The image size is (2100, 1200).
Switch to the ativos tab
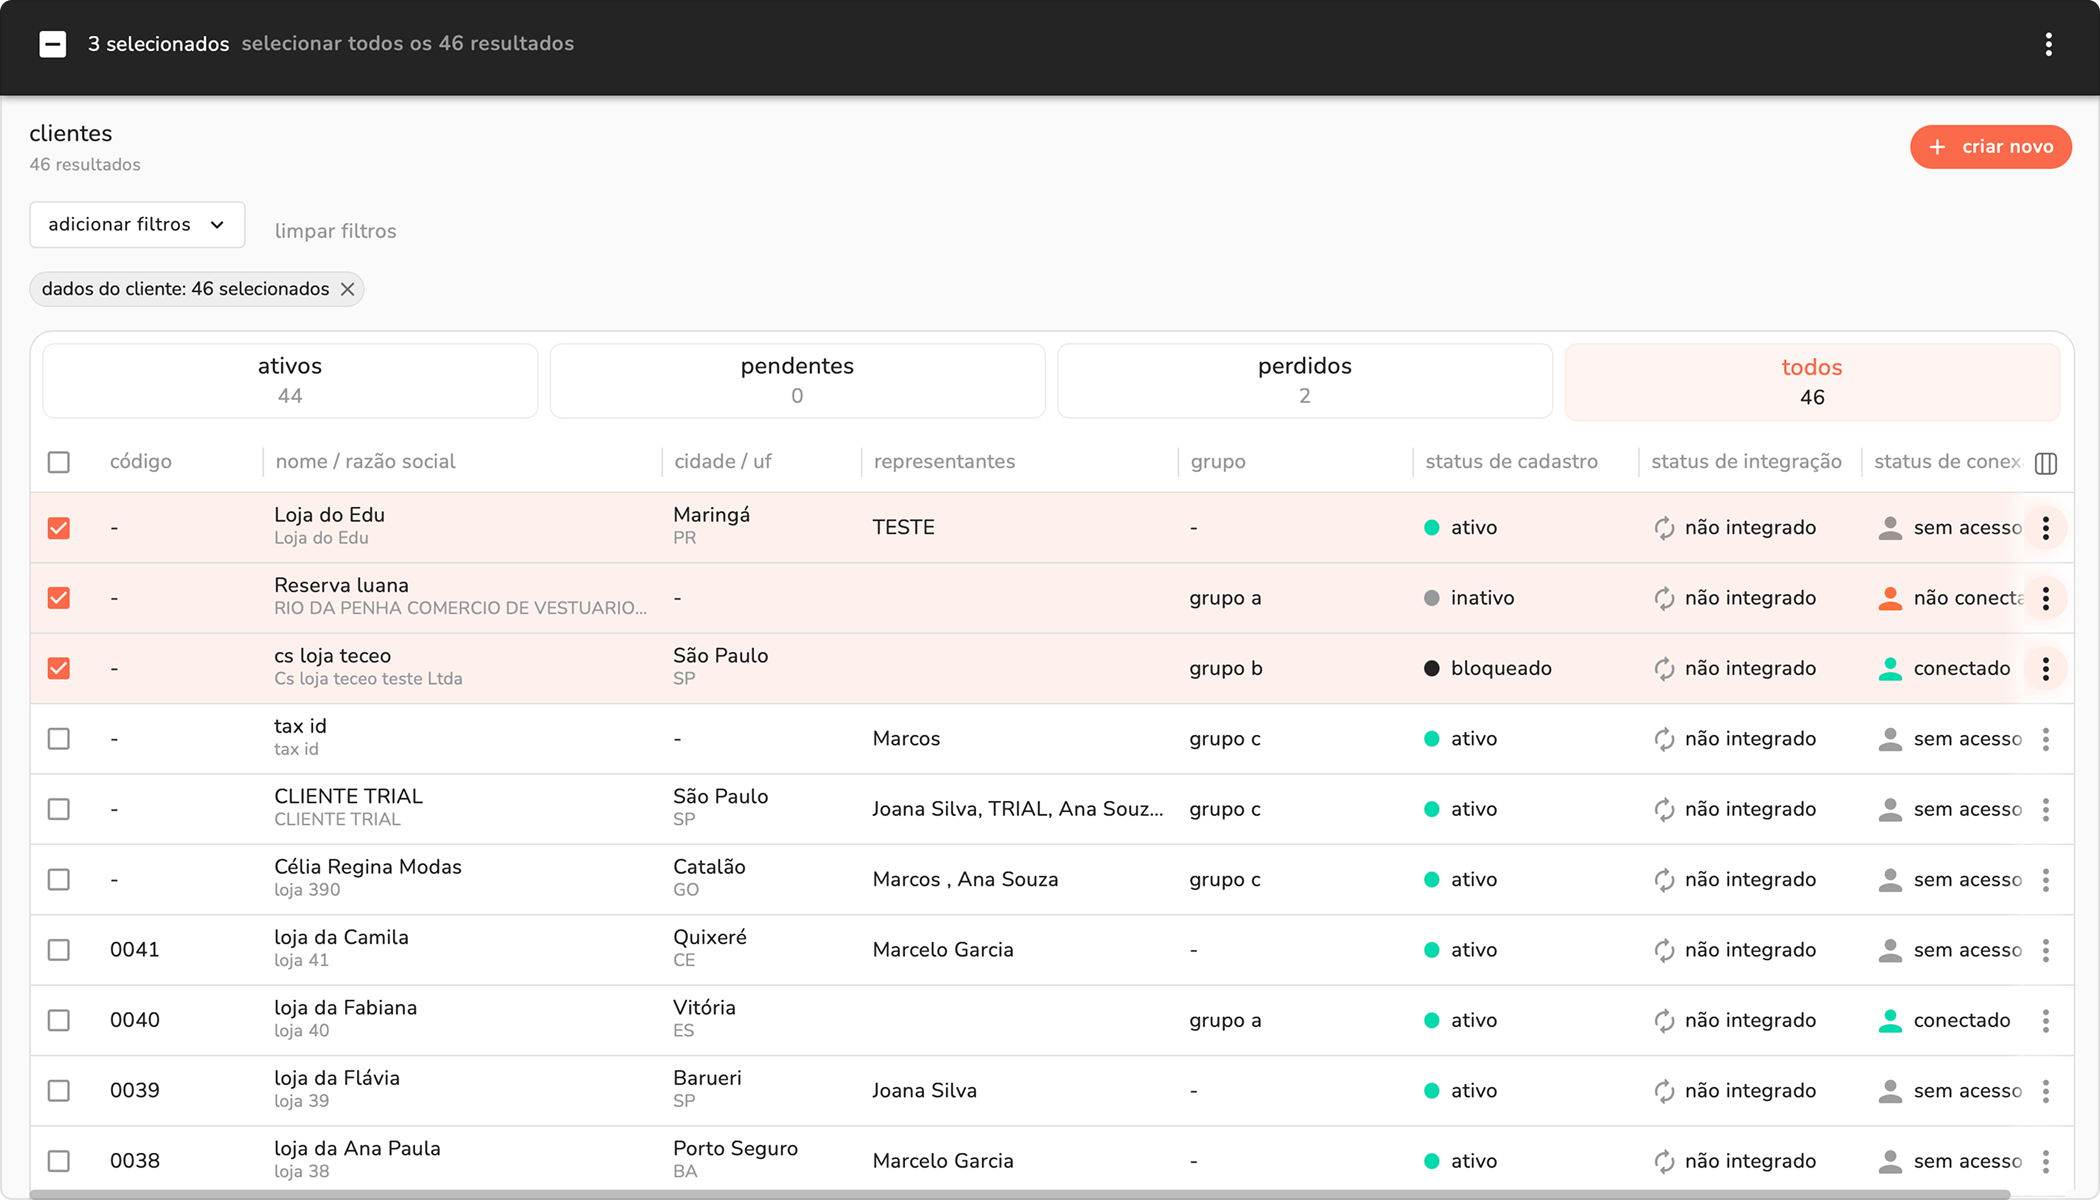point(290,380)
